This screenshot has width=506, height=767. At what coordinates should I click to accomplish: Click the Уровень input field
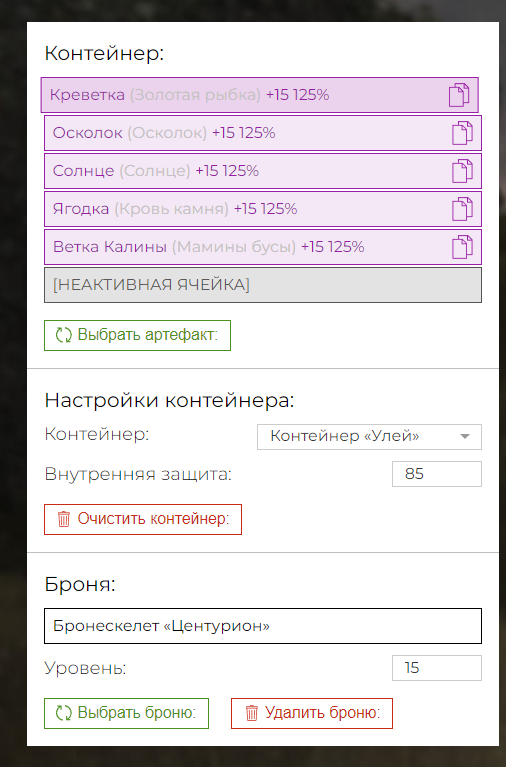(437, 668)
